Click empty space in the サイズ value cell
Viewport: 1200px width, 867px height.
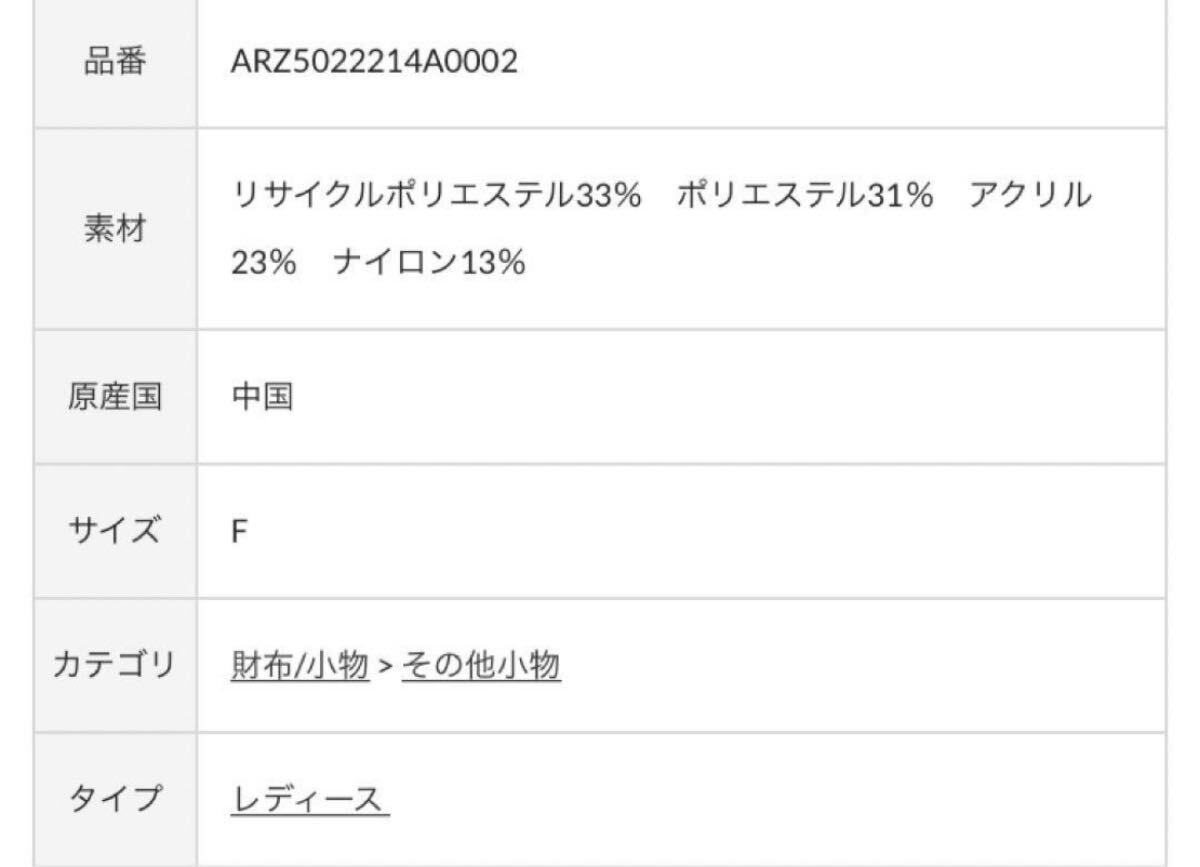[x=700, y=531]
